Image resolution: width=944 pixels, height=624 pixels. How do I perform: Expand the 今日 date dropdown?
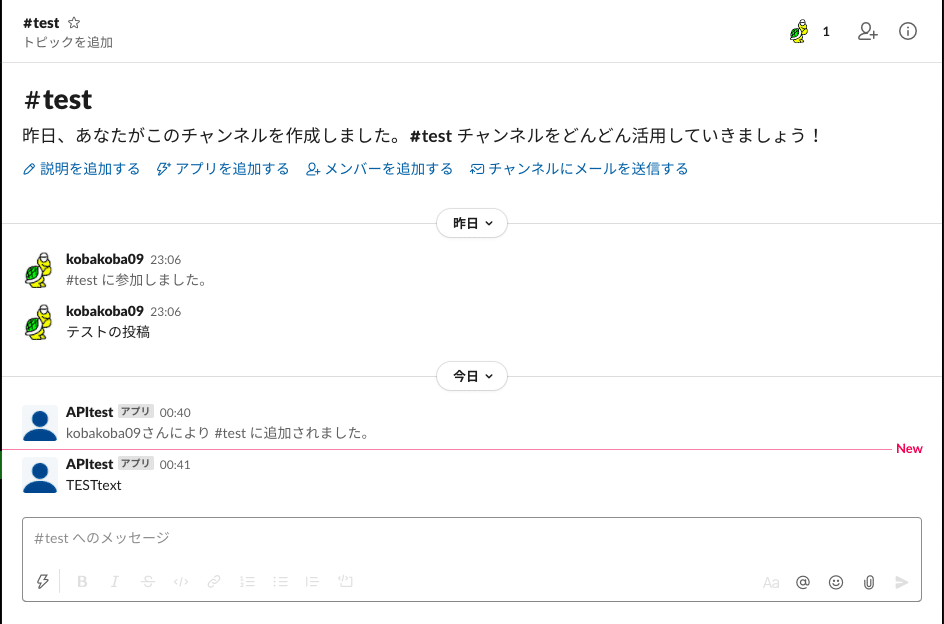[472, 377]
